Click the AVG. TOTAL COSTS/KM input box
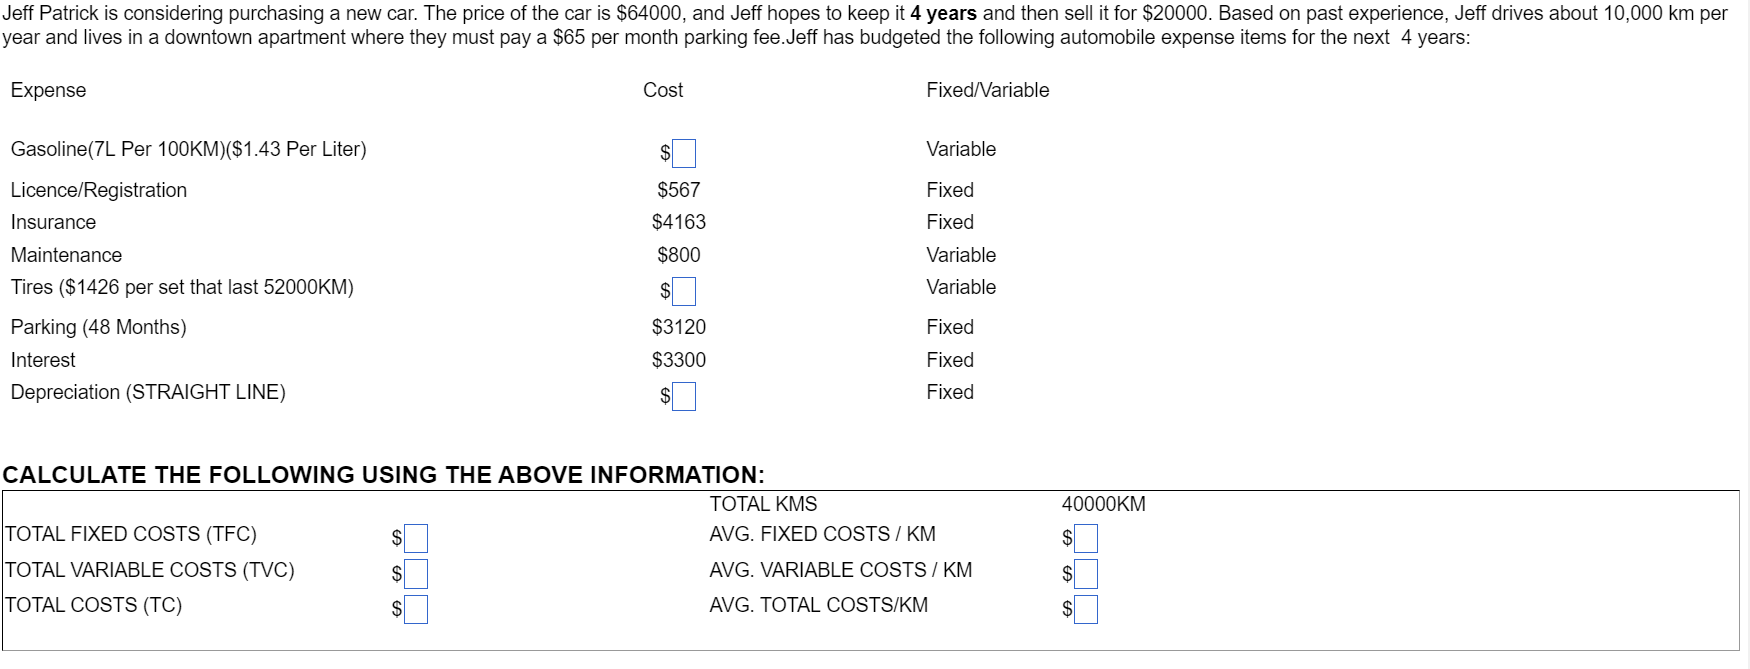This screenshot has height=669, width=1750. pyautogui.click(x=1086, y=608)
